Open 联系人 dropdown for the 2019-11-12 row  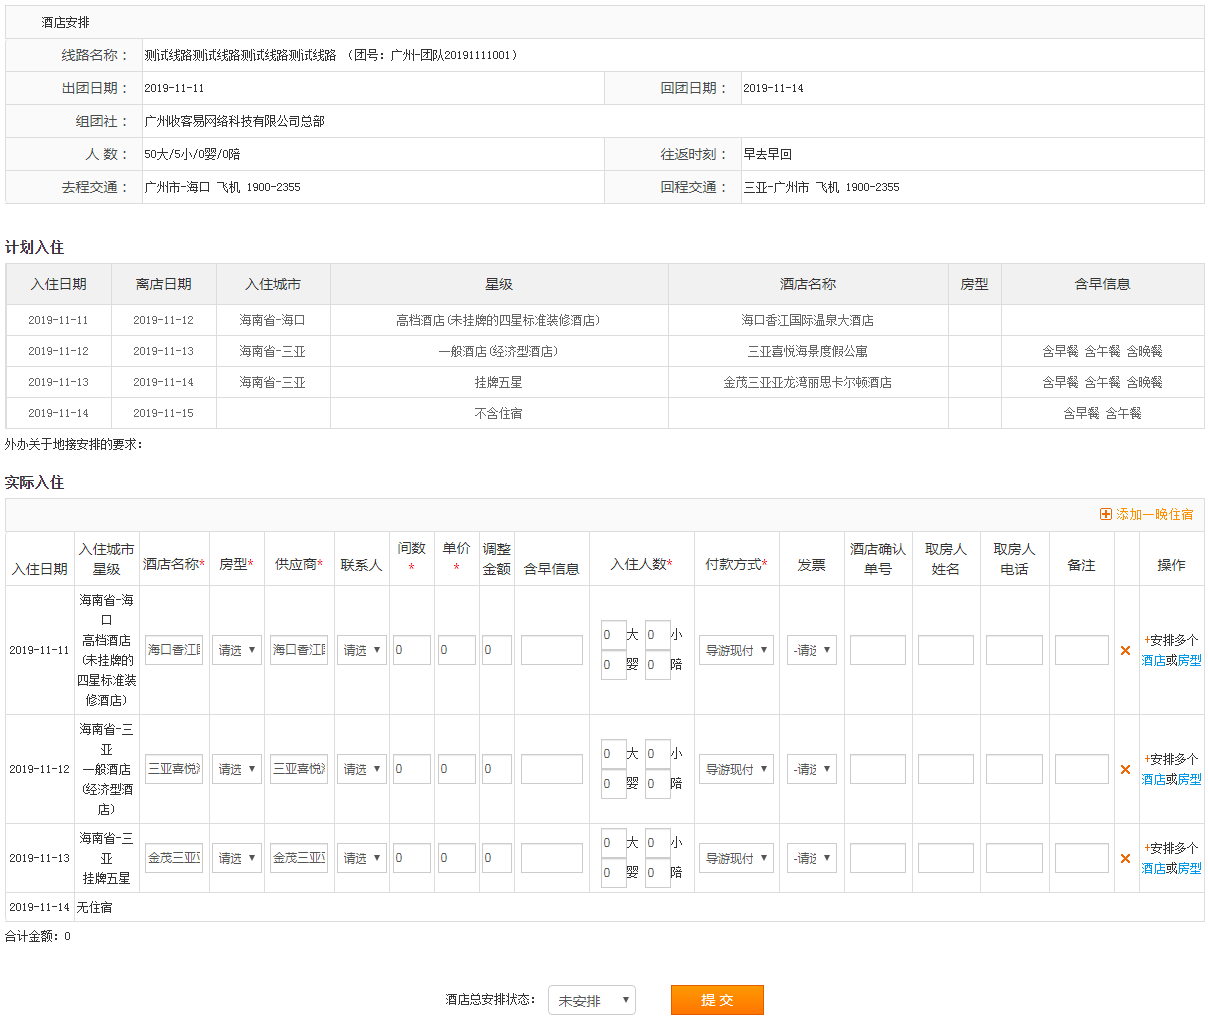click(362, 769)
